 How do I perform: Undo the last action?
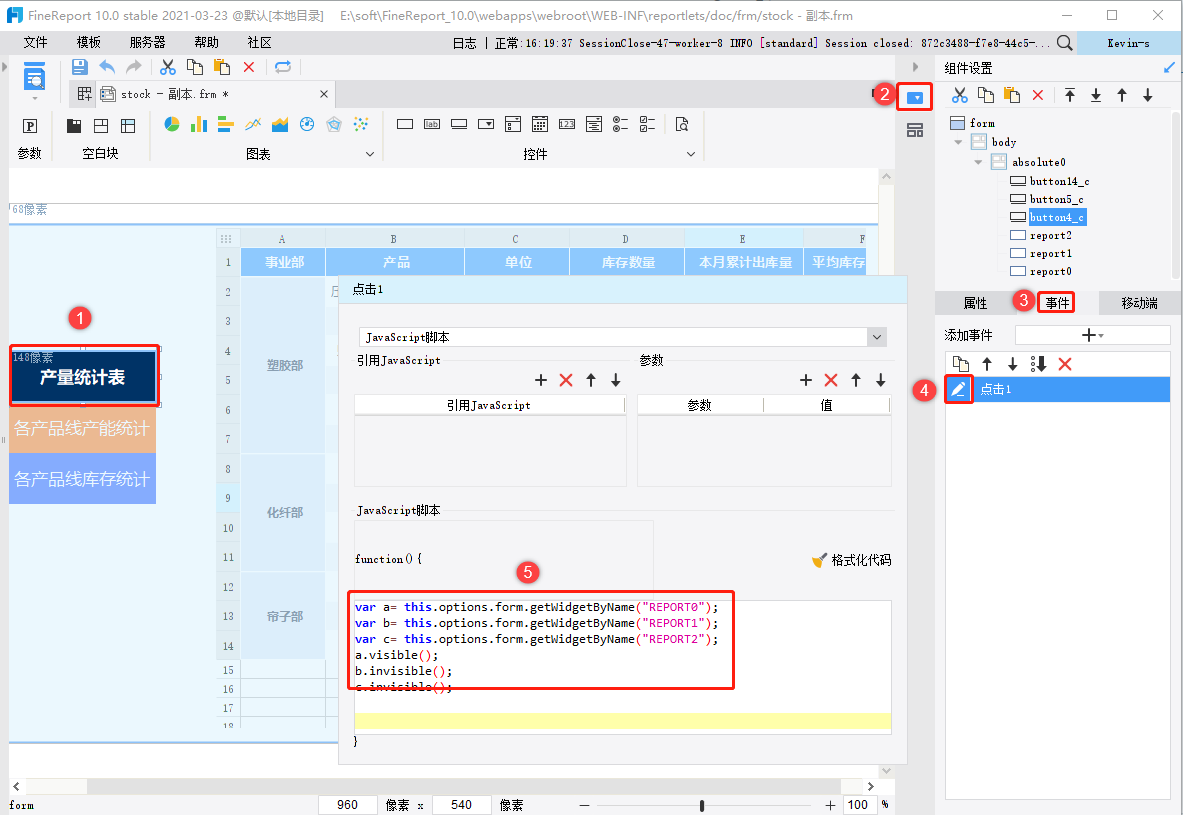tap(107, 67)
